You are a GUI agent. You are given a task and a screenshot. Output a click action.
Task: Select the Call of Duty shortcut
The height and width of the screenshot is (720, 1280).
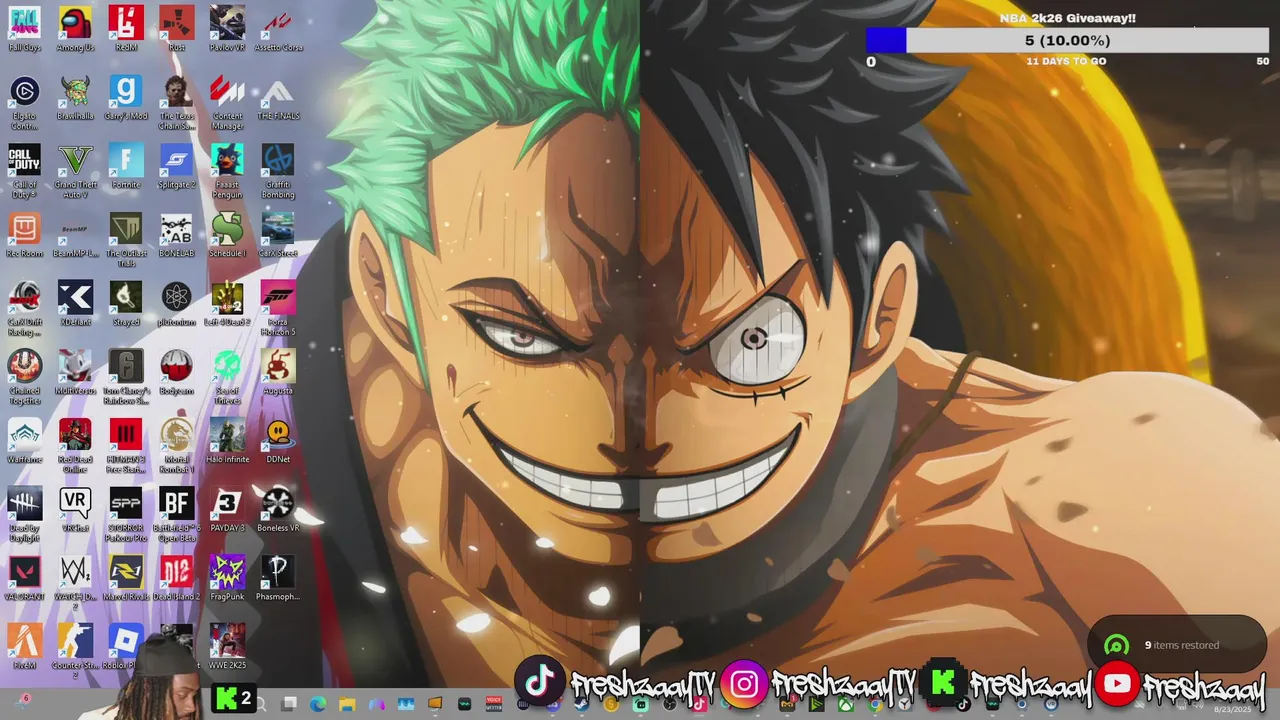pos(24,171)
